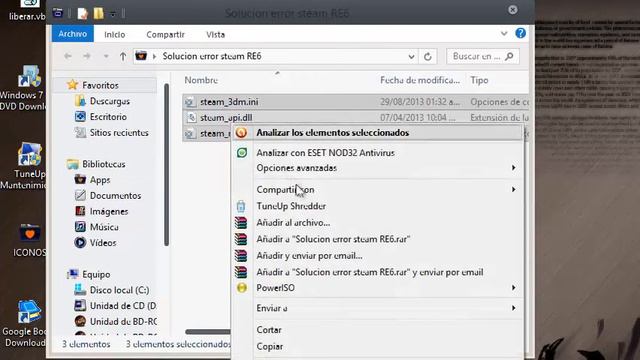Click the blue help question icon
The width and height of the screenshot is (640, 360).
(x=520, y=33)
